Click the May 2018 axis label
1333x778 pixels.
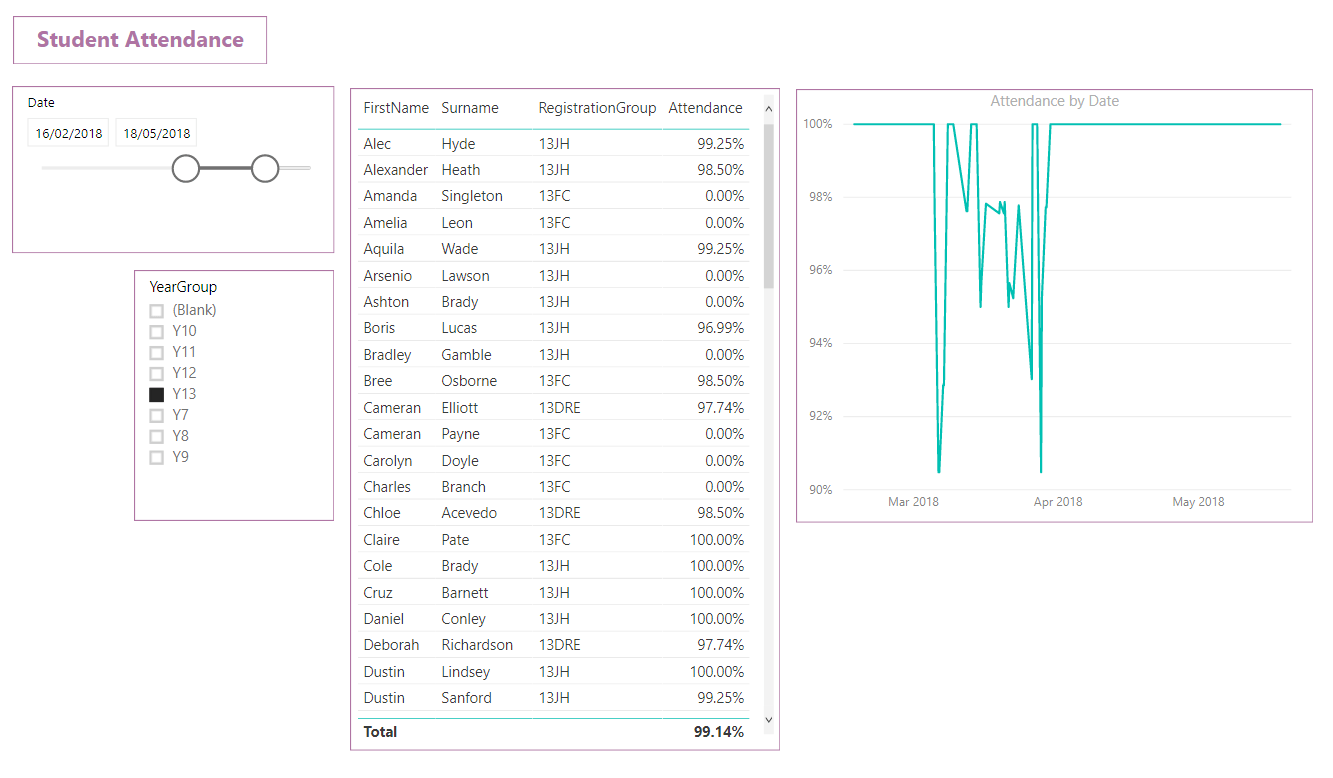pos(1198,502)
